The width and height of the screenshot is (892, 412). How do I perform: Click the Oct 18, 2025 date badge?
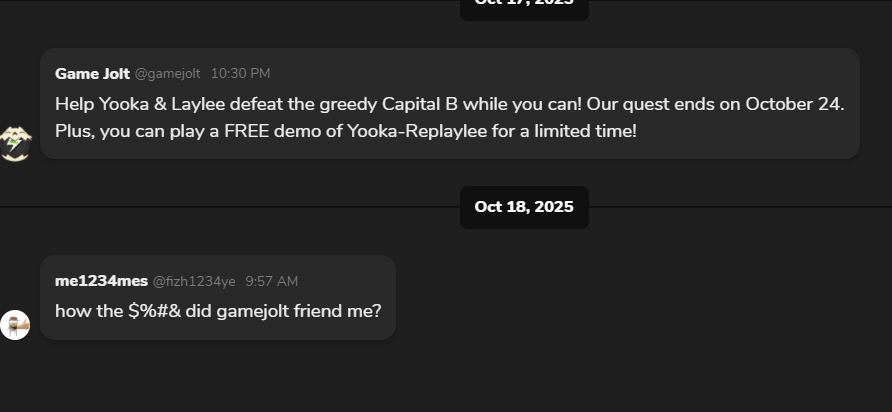[x=524, y=207]
